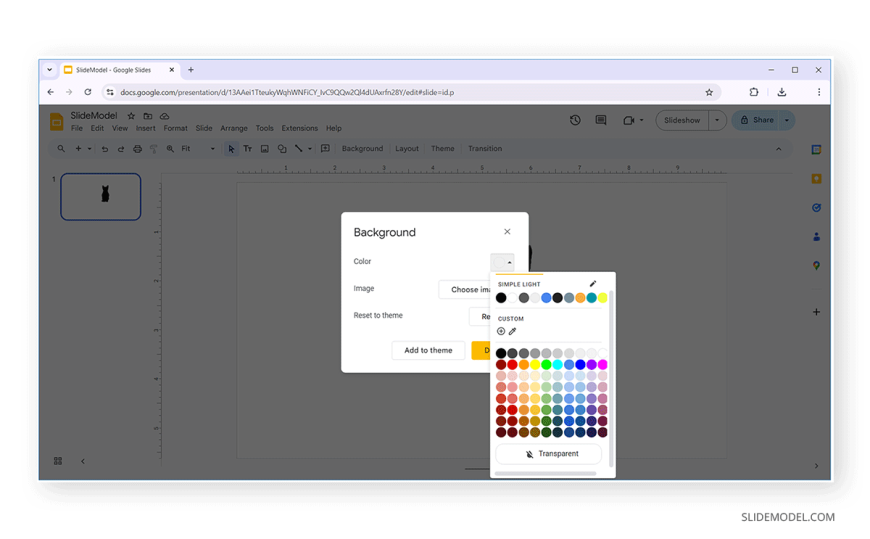Click the Share button

(x=757, y=120)
